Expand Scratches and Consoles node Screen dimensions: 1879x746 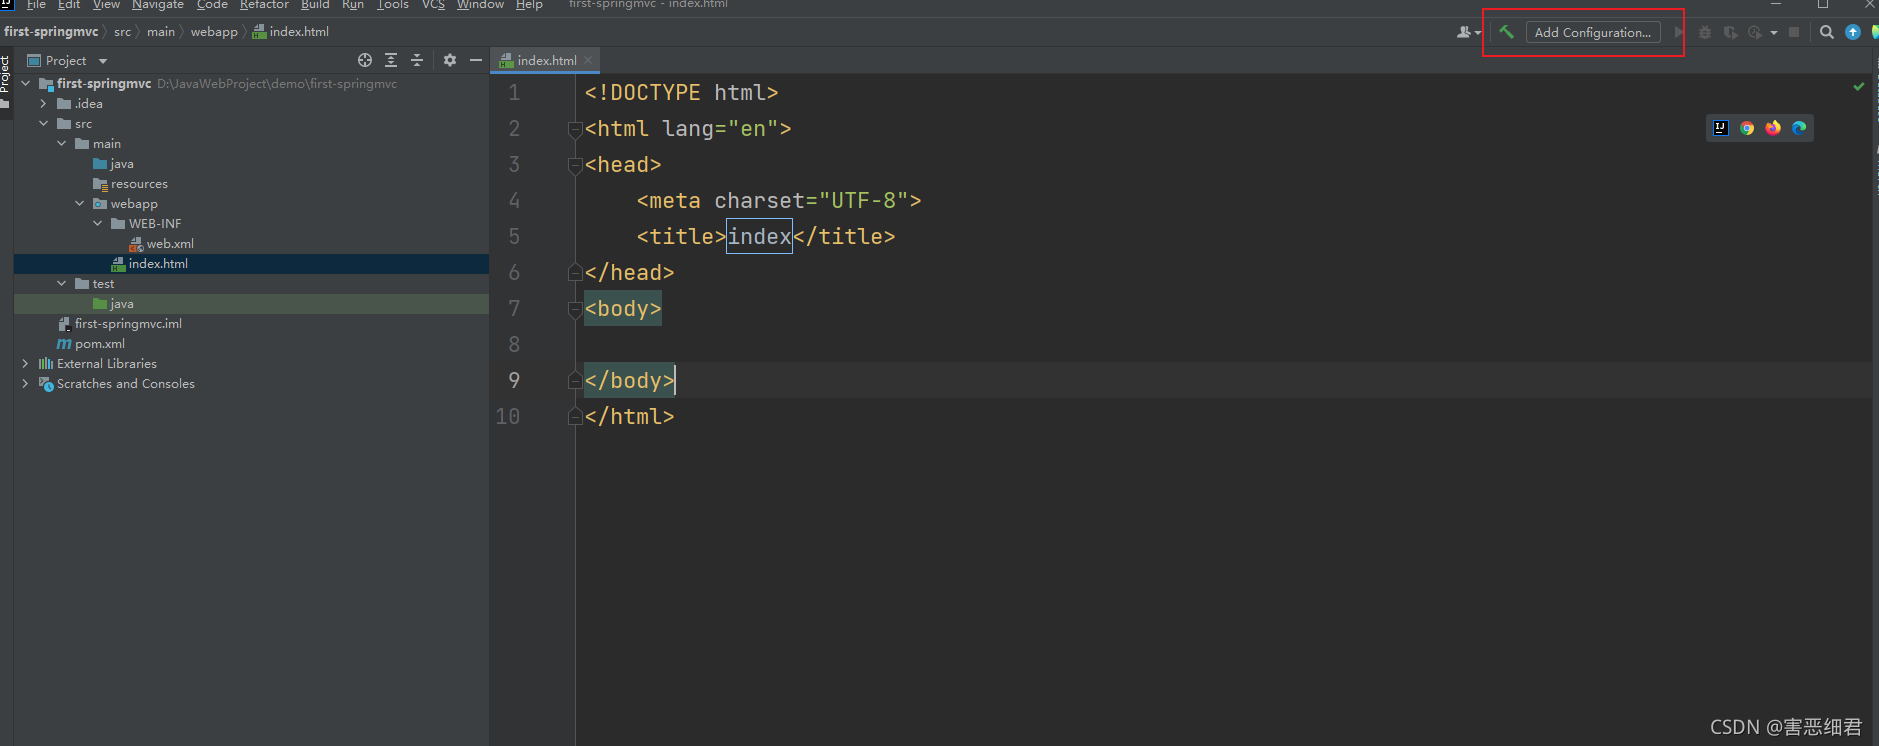coord(26,384)
